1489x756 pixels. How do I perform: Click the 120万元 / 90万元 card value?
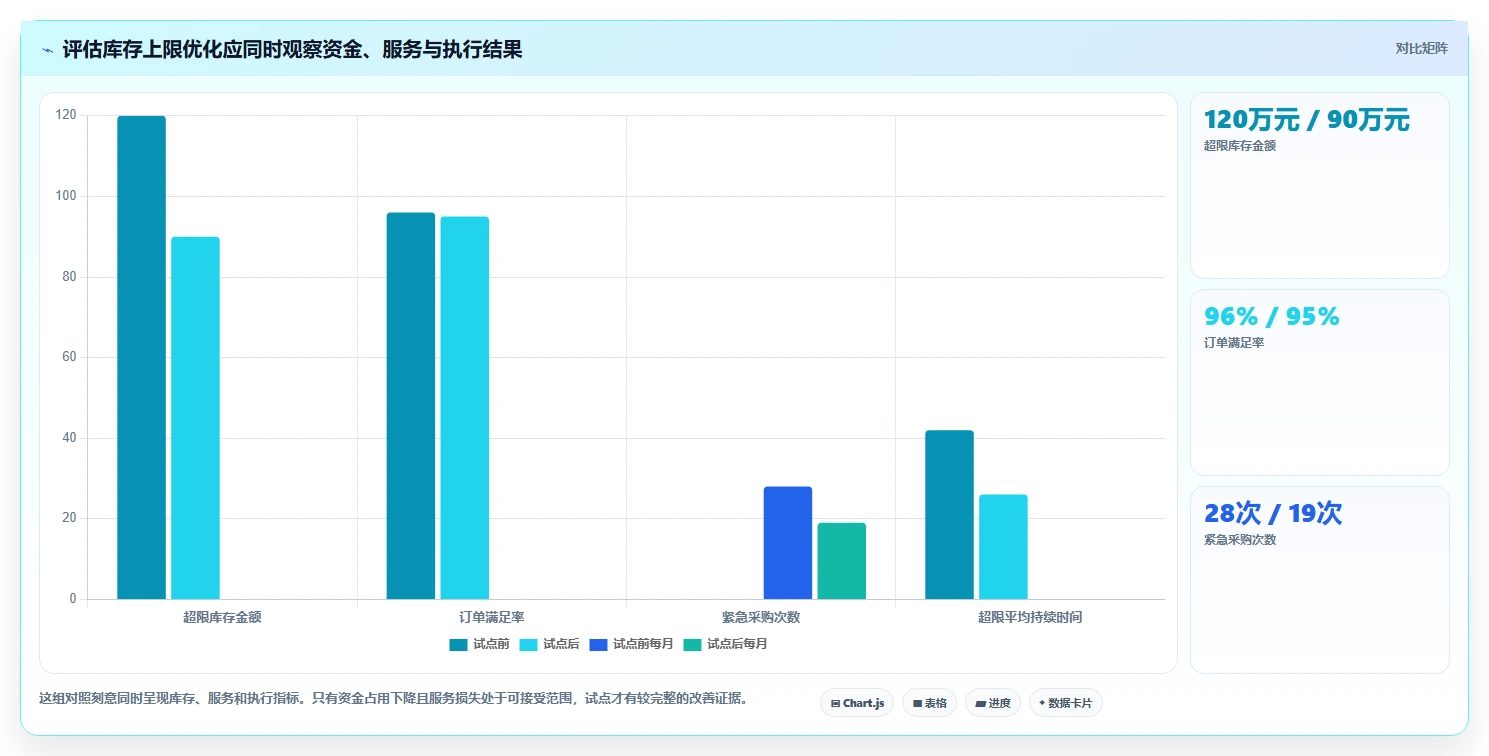tap(1307, 120)
